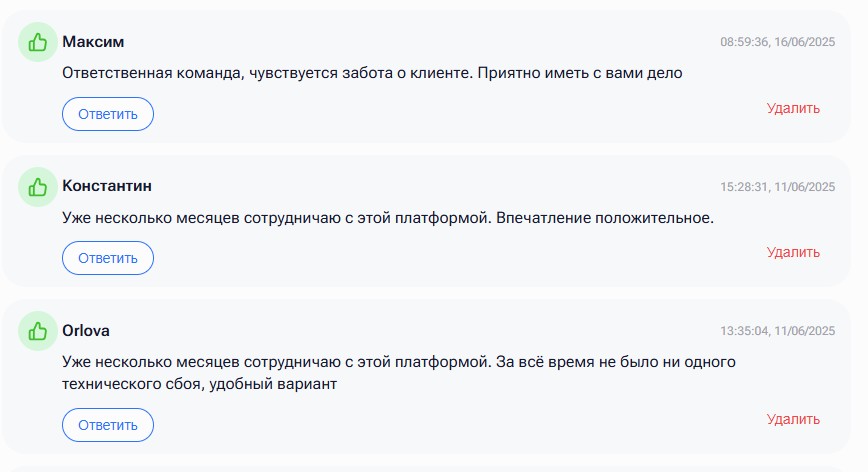Click the partially visible review card at the bottom
Screen dimensions: 868x472
426,469
